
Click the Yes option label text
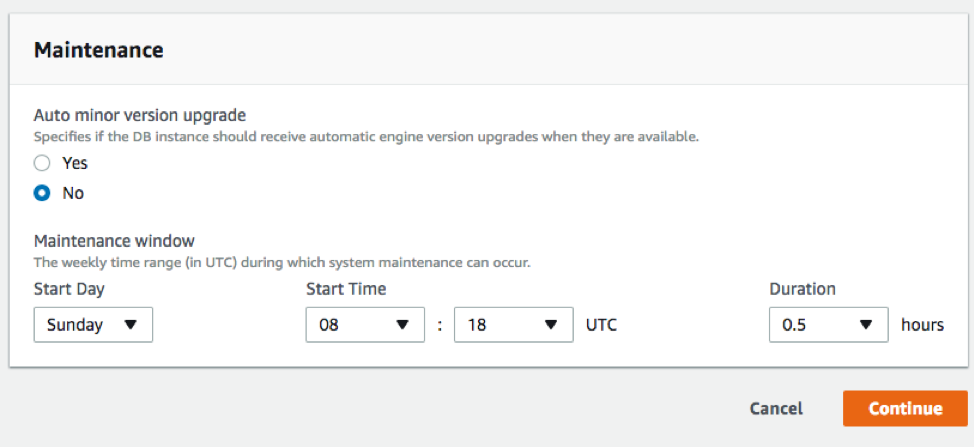75,163
